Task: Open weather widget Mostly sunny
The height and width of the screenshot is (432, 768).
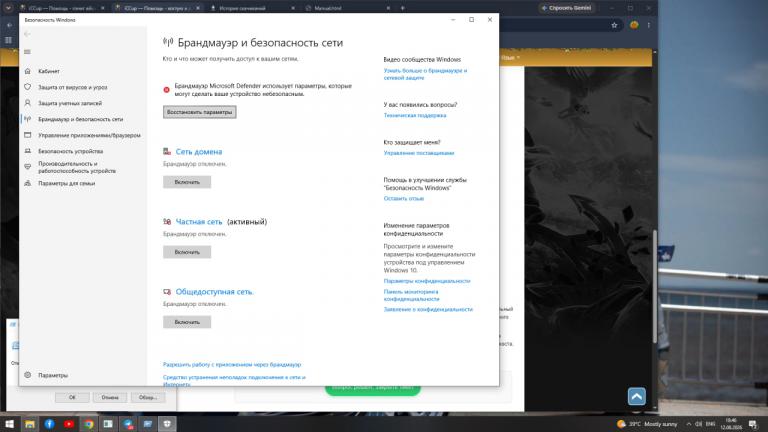Action: coord(647,424)
